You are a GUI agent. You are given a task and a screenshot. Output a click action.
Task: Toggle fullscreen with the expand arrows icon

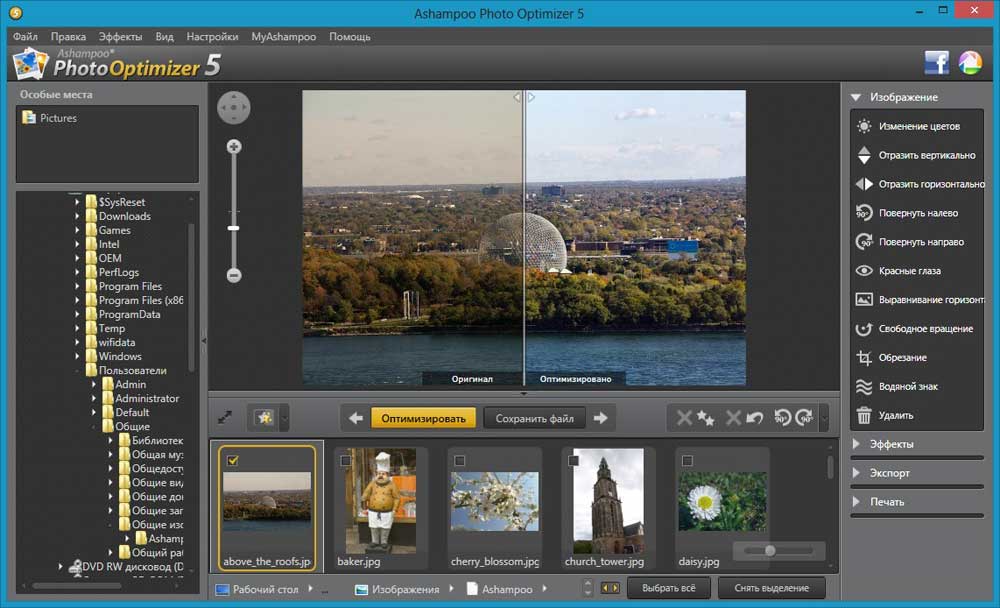pyautogui.click(x=224, y=418)
